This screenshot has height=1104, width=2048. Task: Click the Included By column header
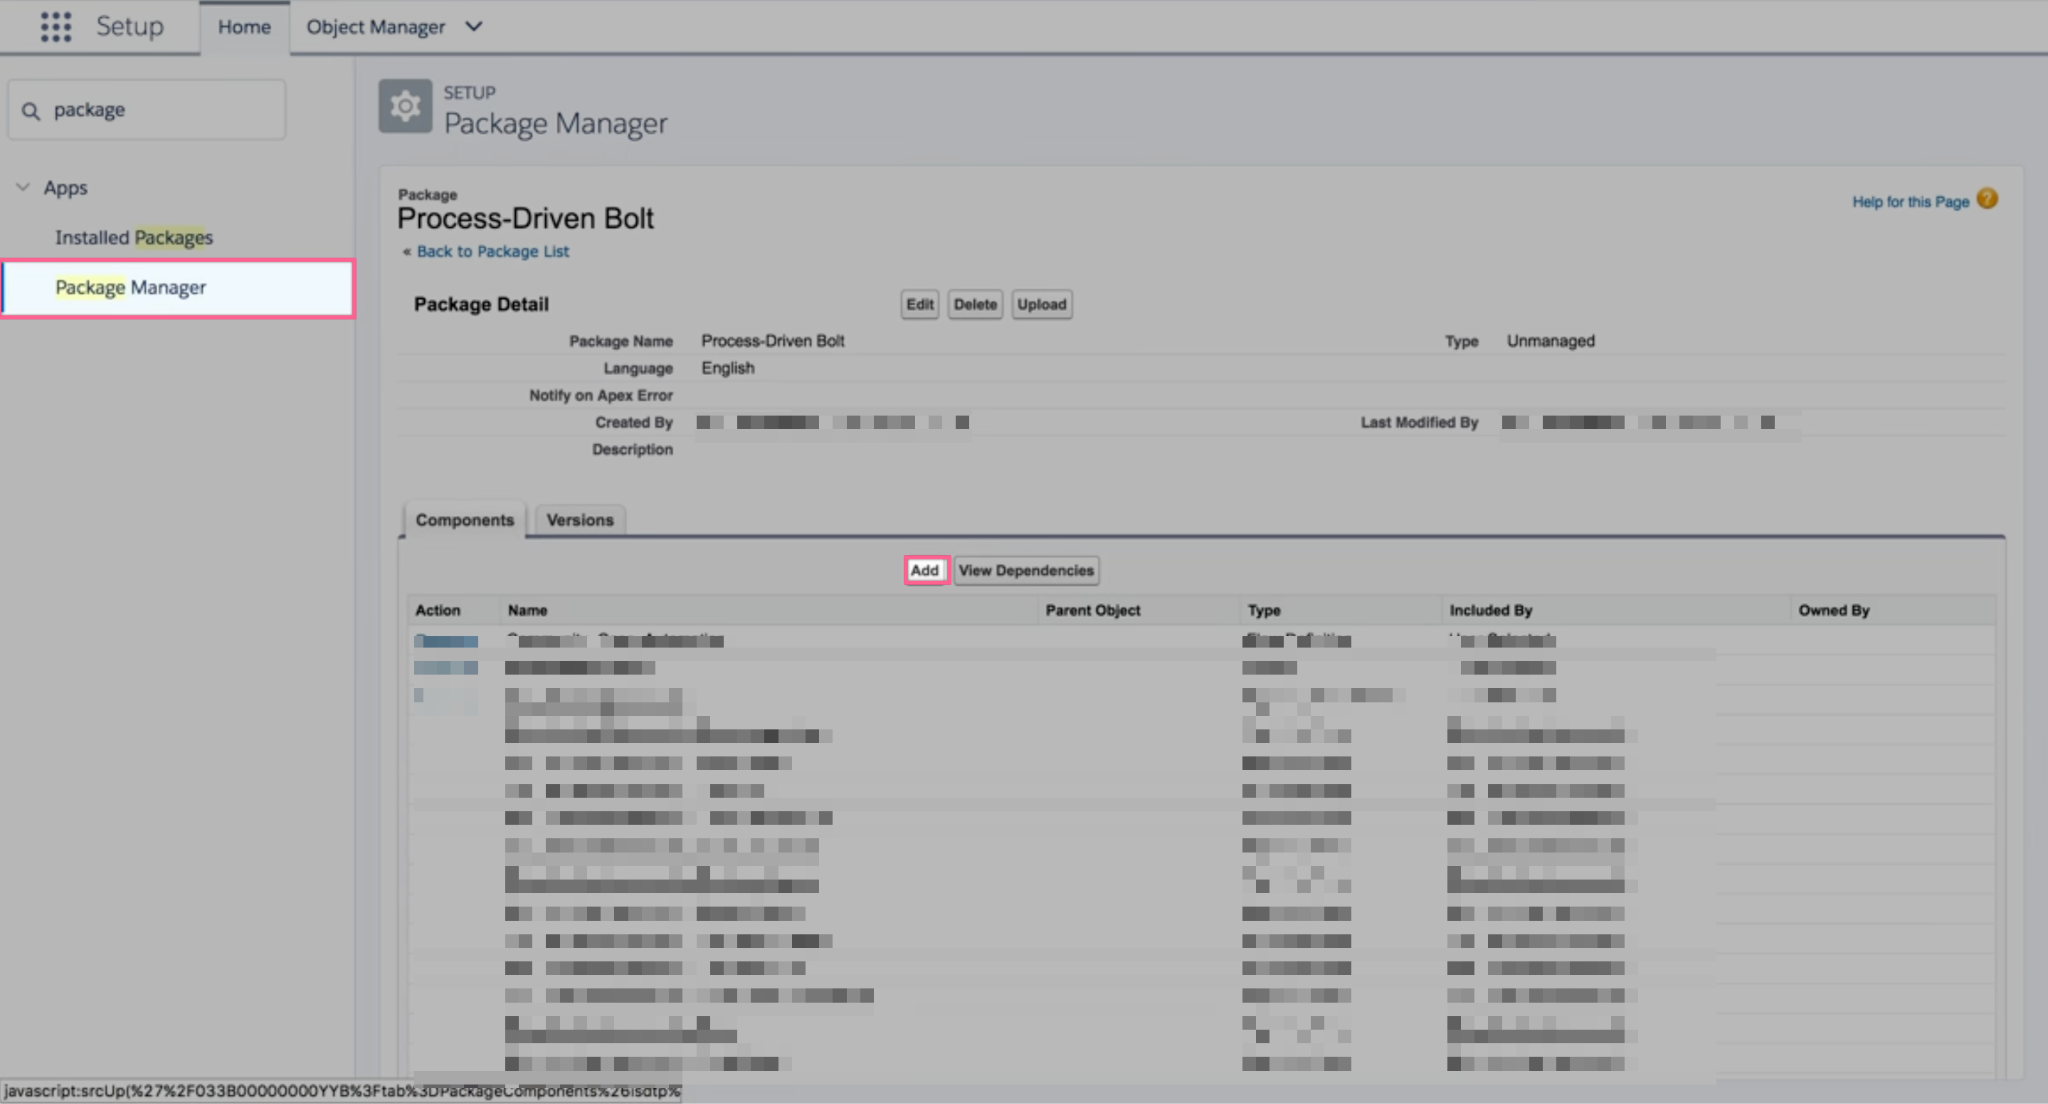(x=1490, y=610)
